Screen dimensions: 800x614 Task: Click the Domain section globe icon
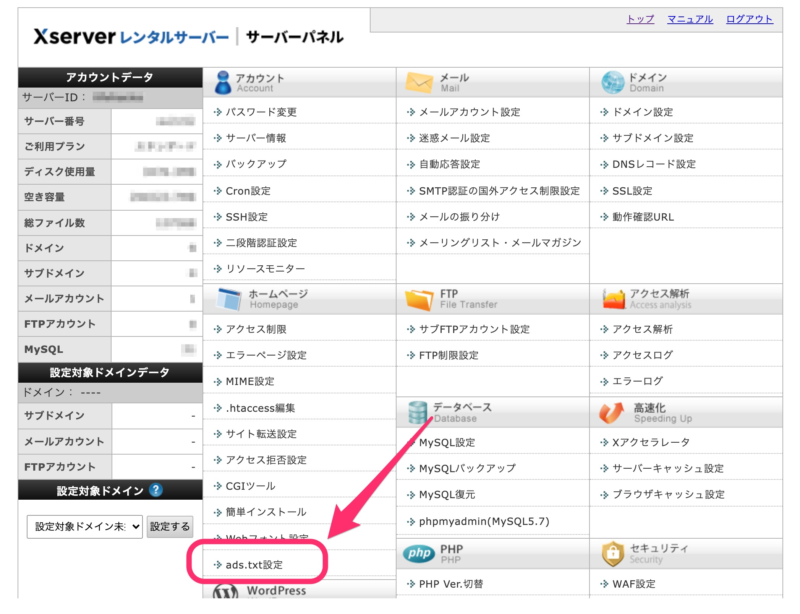(612, 82)
